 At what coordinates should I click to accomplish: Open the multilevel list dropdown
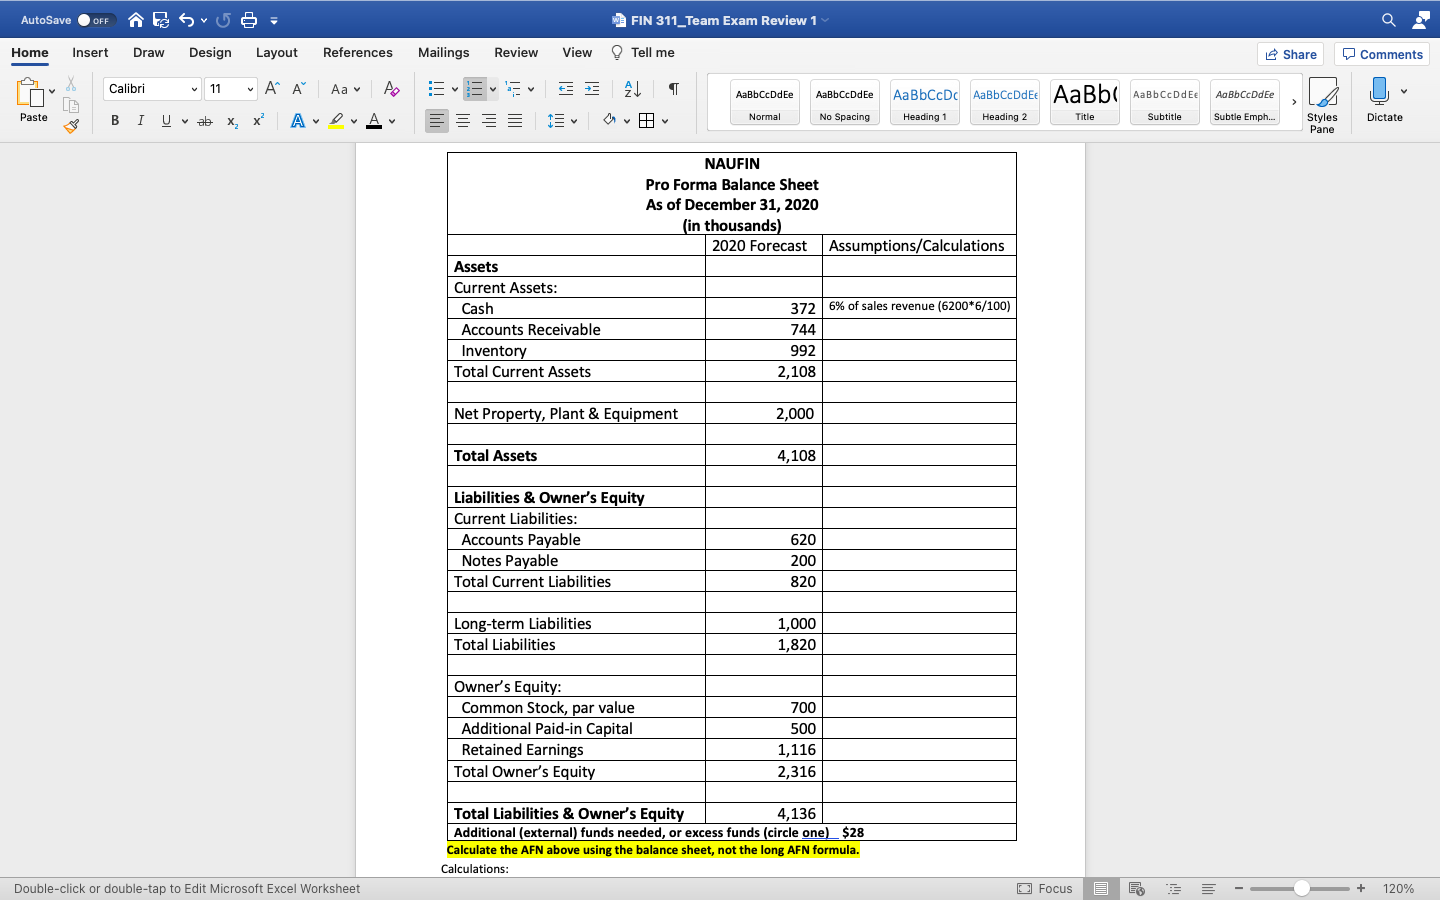pyautogui.click(x=531, y=89)
